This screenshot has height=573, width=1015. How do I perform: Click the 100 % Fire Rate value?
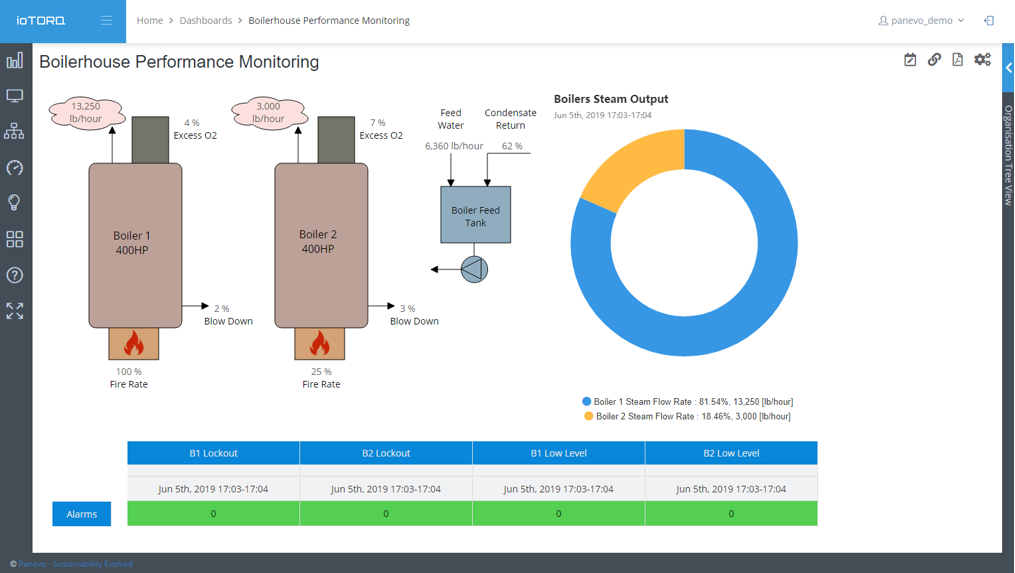(129, 372)
